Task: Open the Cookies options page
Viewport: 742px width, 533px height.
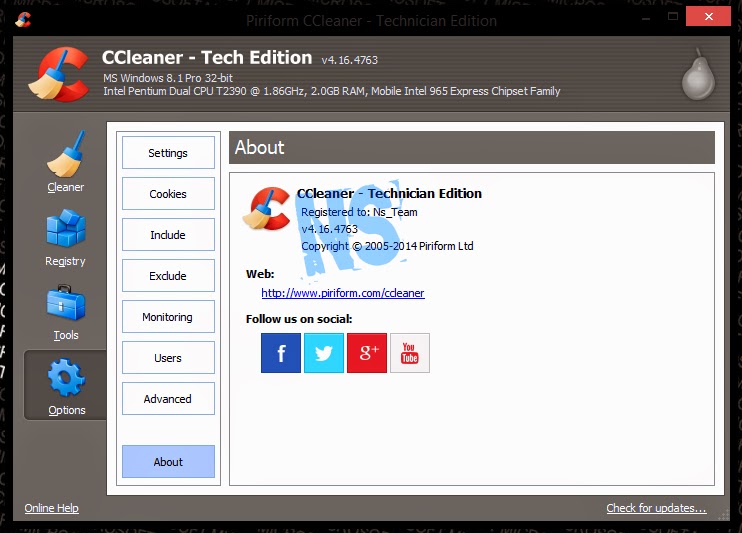Action: [x=168, y=194]
